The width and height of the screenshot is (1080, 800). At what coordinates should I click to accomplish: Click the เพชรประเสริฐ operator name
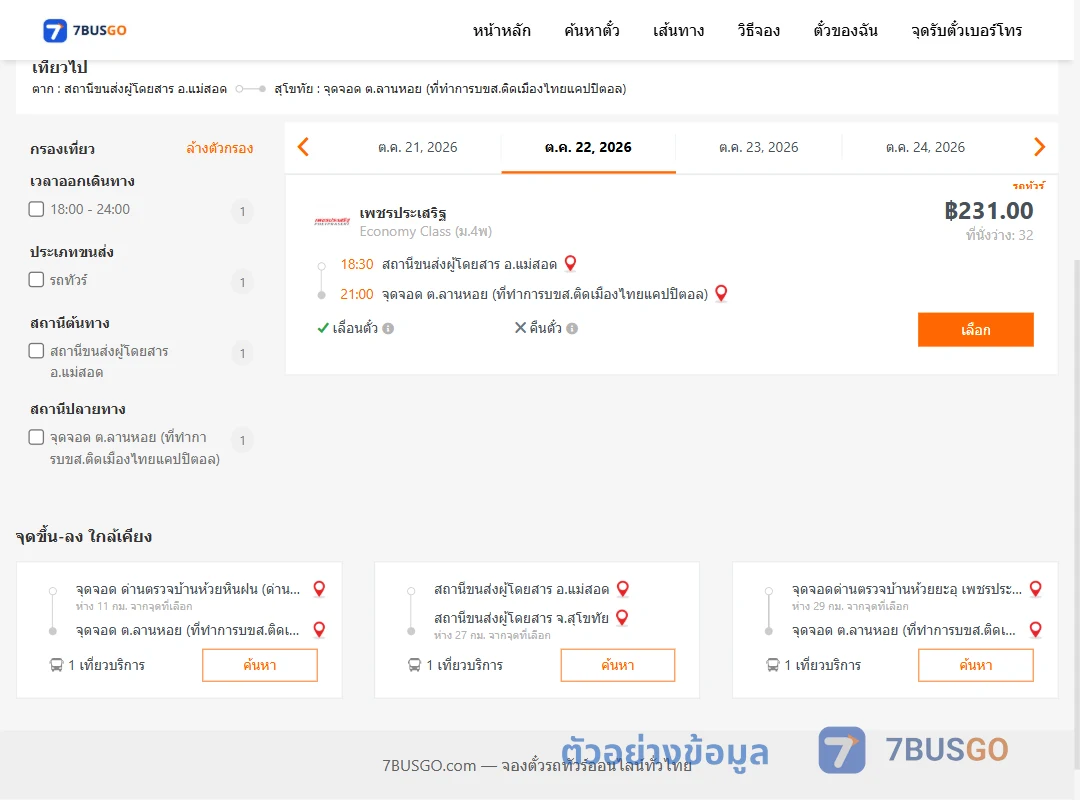(x=403, y=212)
